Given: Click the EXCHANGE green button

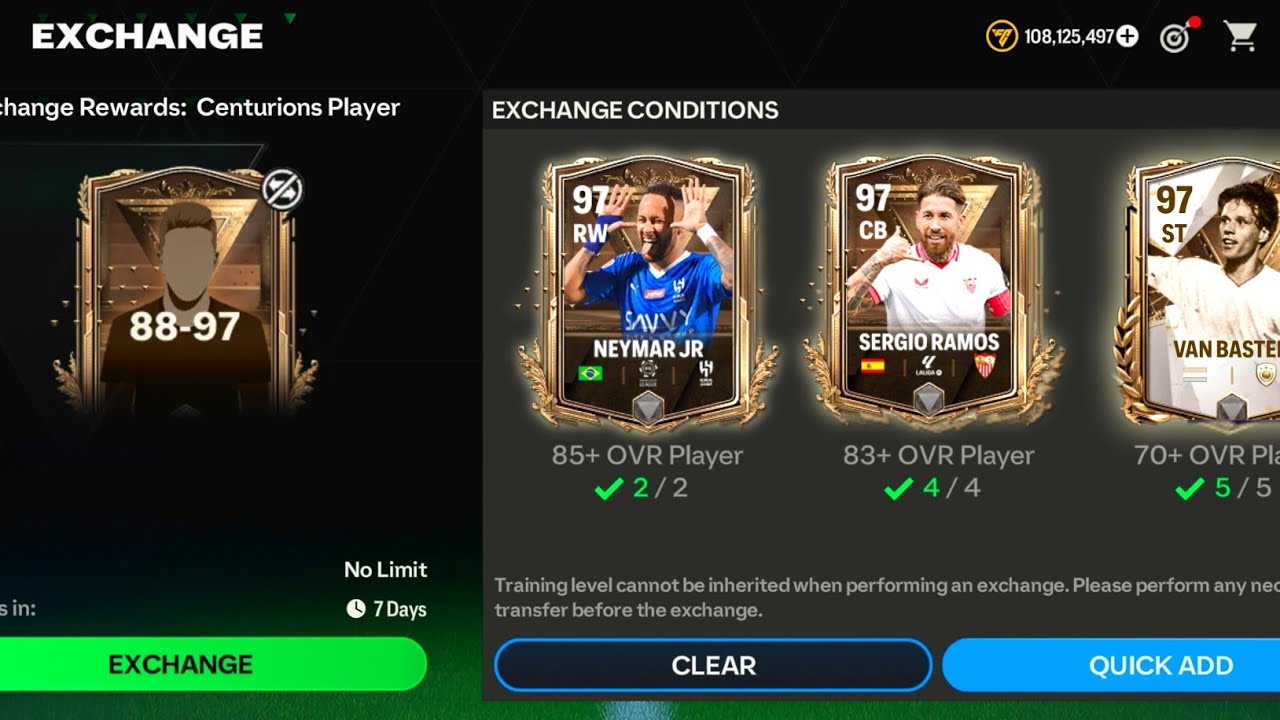Looking at the screenshot, I should 181,664.
